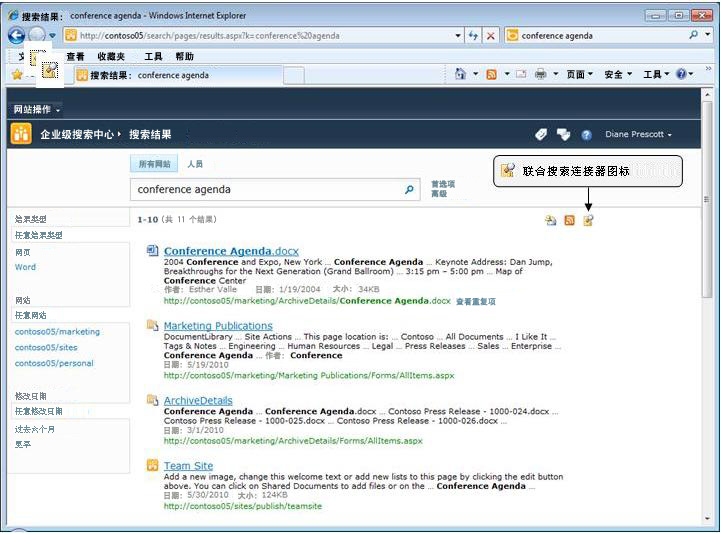Screen dimensions: 721x533
Task: Click the Word document icon by Conference Agenda.docx
Action: pos(152,250)
